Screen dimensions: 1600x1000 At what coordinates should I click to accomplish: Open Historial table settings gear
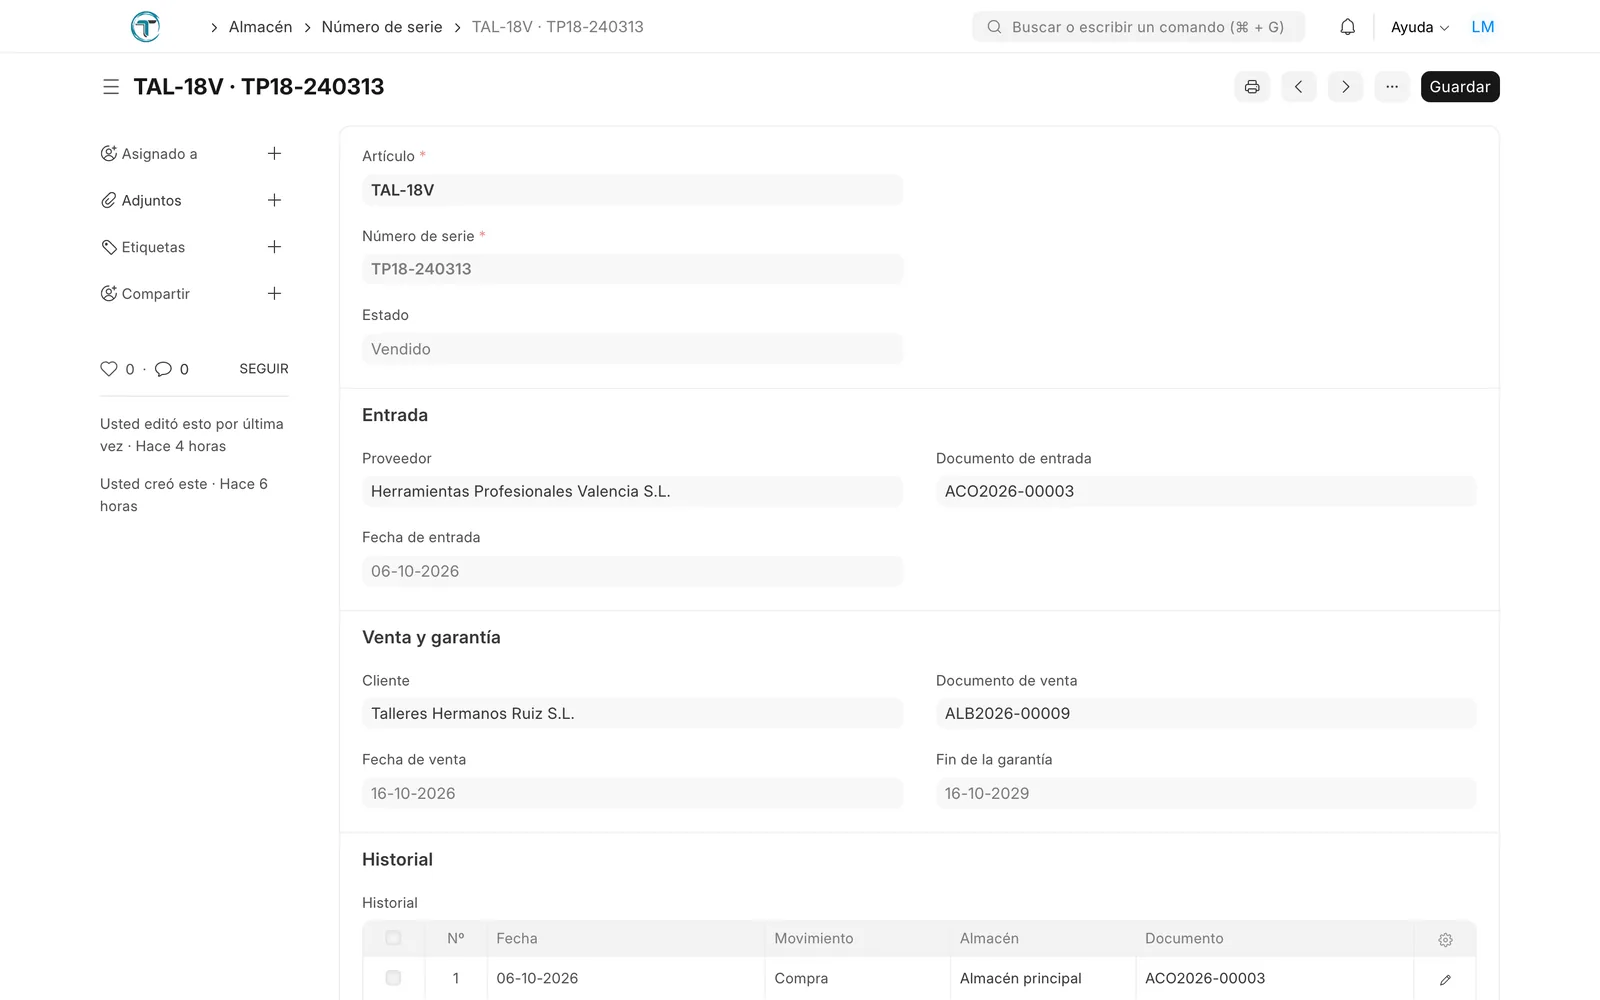tap(1445, 939)
